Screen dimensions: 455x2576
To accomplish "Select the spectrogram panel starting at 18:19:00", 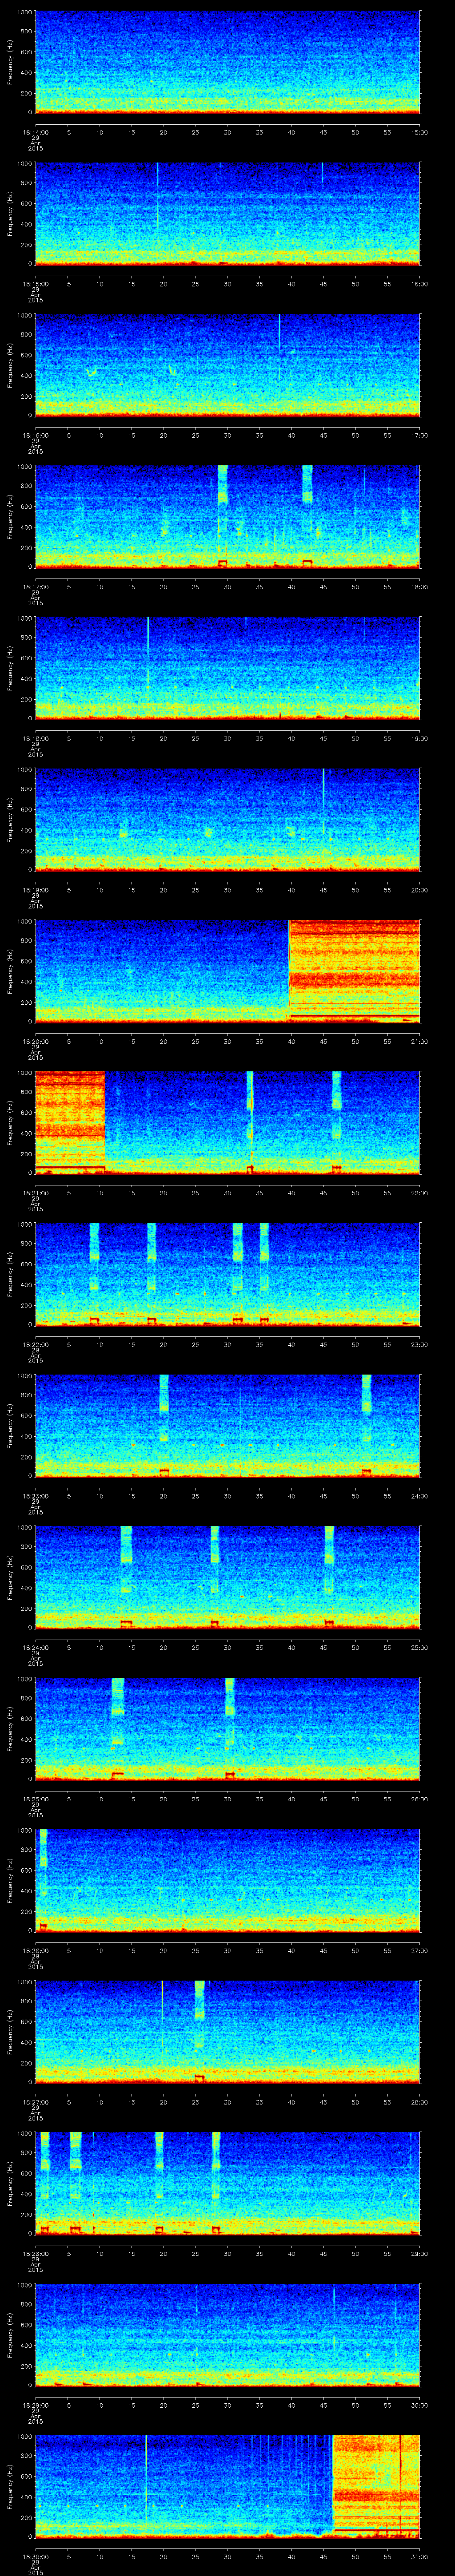I will point(227,820).
